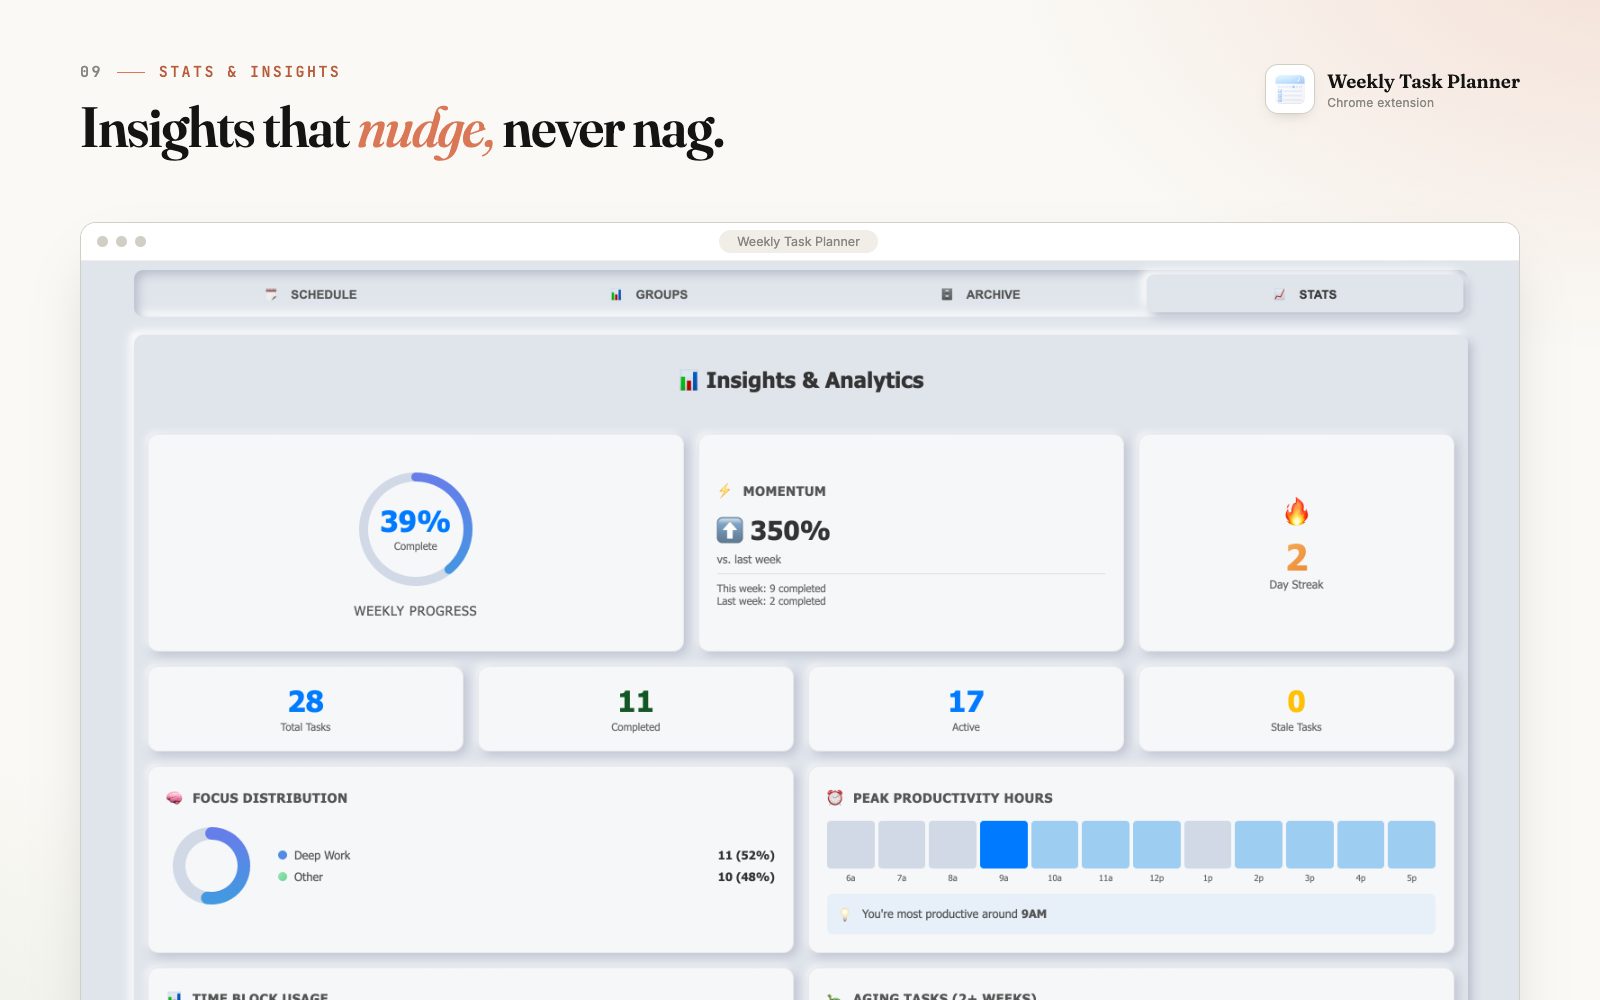This screenshot has width=1600, height=1000.
Task: Click the Total Tasks 28 card
Action: click(306, 709)
